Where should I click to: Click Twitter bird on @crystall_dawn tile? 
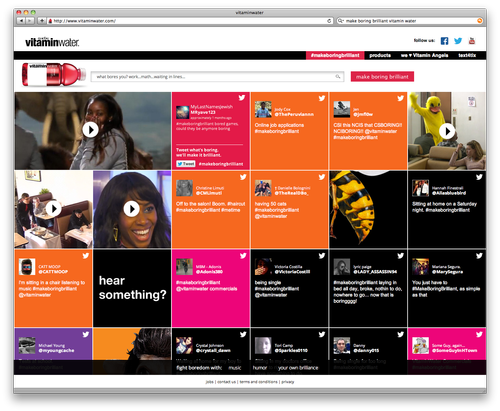(243, 334)
